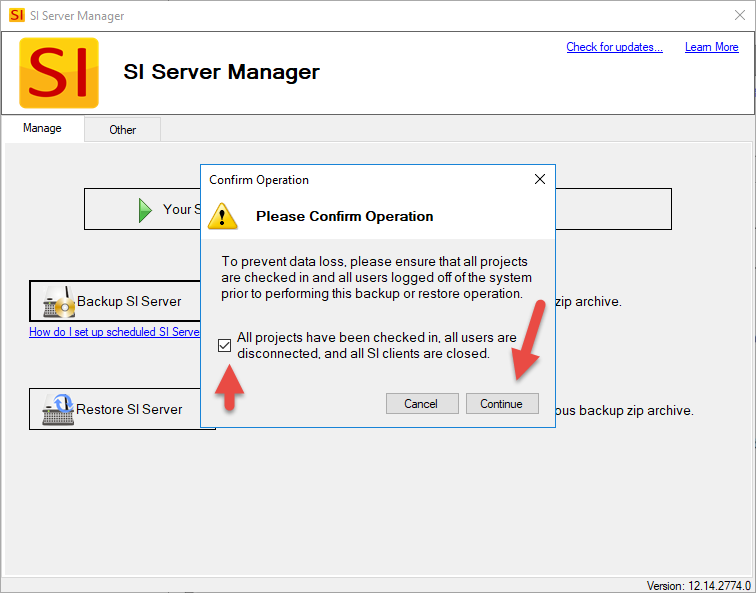Open the Check for updates link
The width and height of the screenshot is (756, 593).
[614, 47]
